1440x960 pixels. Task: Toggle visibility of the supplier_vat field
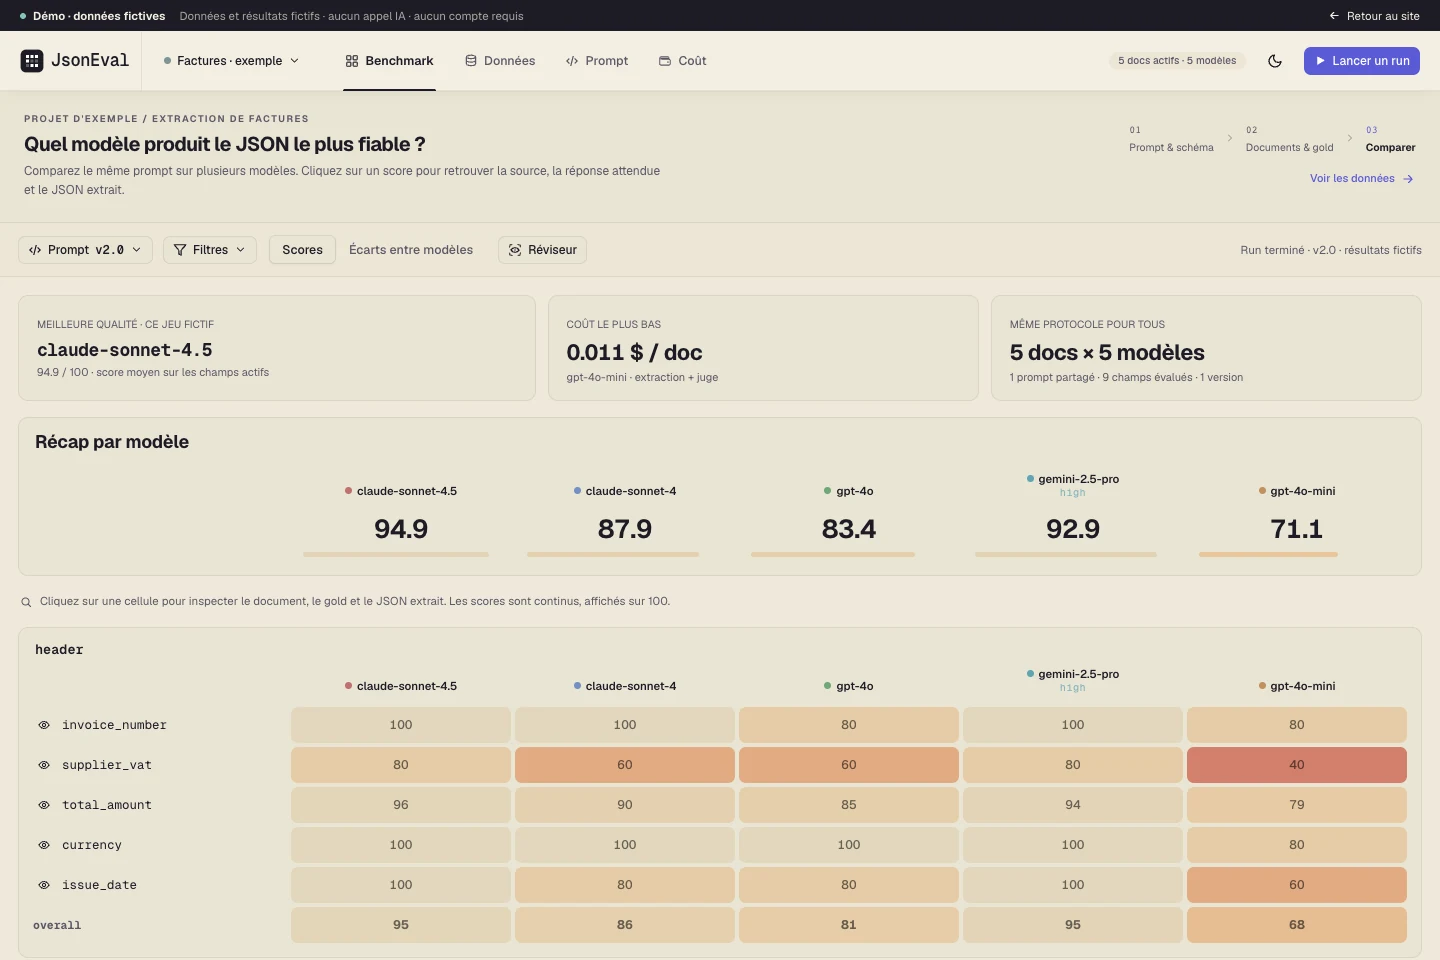[x=44, y=765]
